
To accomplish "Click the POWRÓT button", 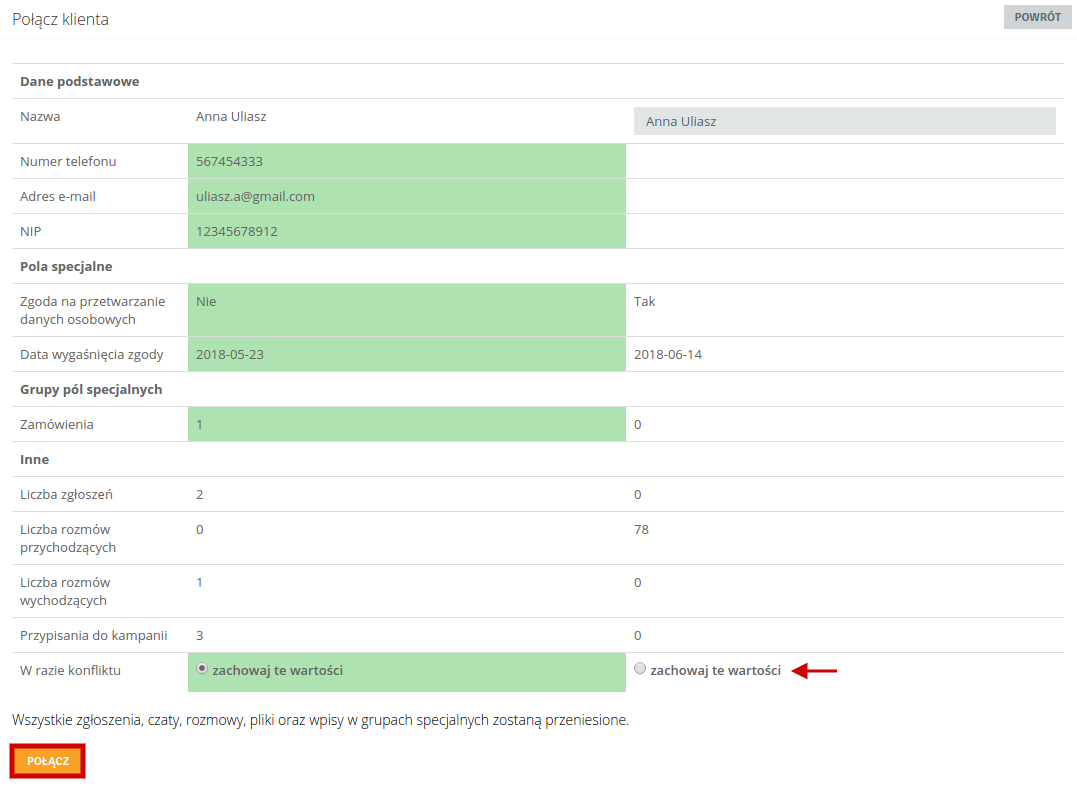I will (1037, 17).
